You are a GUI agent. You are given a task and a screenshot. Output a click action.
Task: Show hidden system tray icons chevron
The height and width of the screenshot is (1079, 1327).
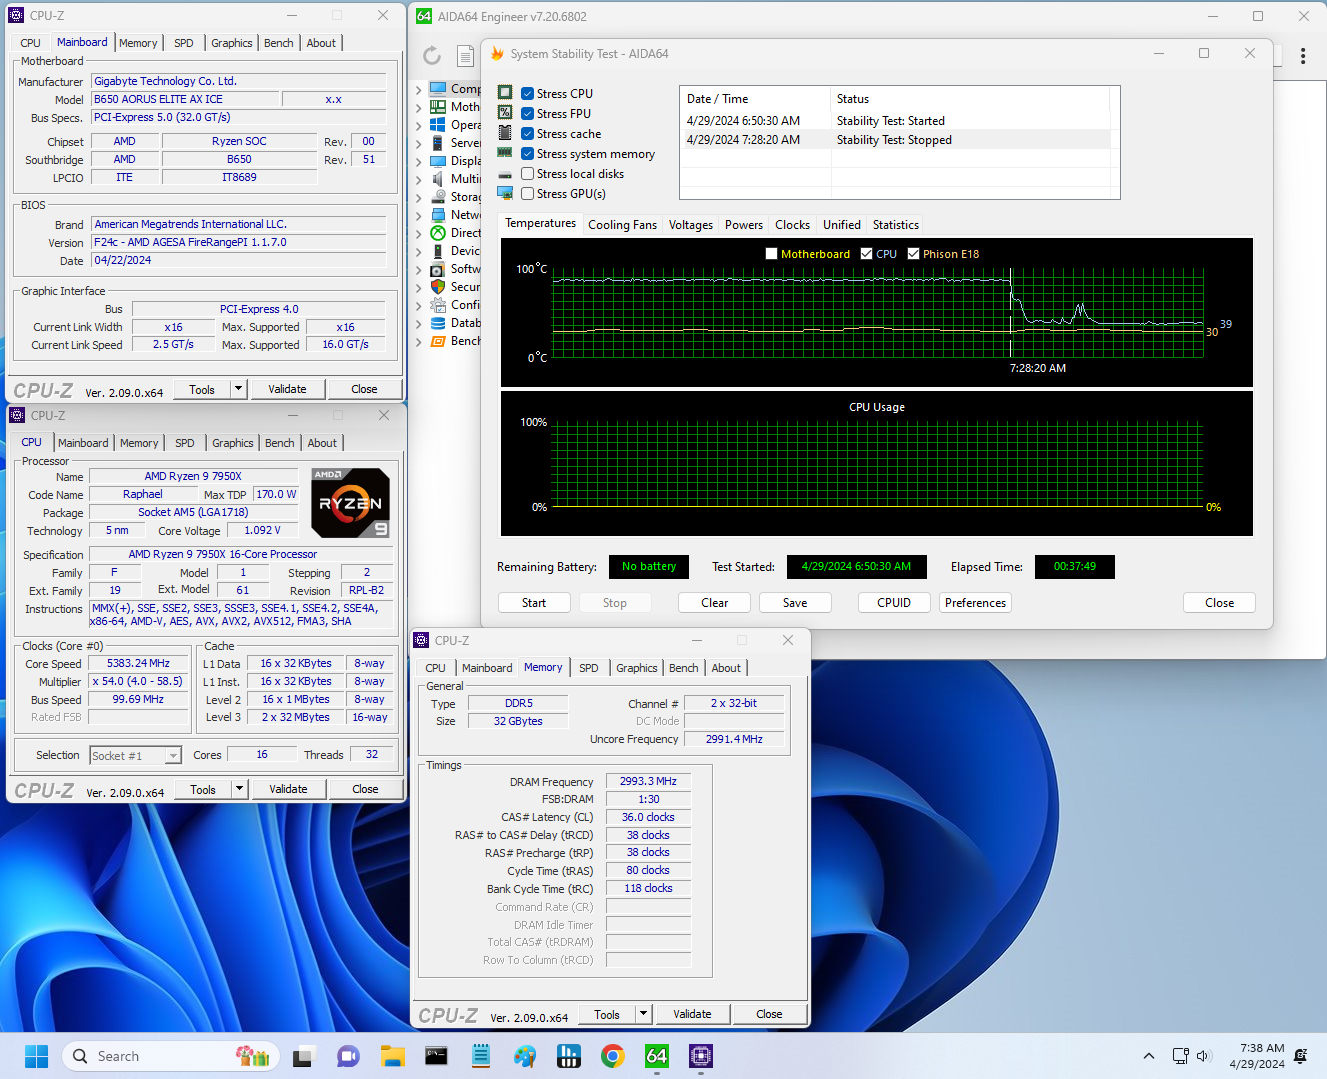coord(1149,1056)
